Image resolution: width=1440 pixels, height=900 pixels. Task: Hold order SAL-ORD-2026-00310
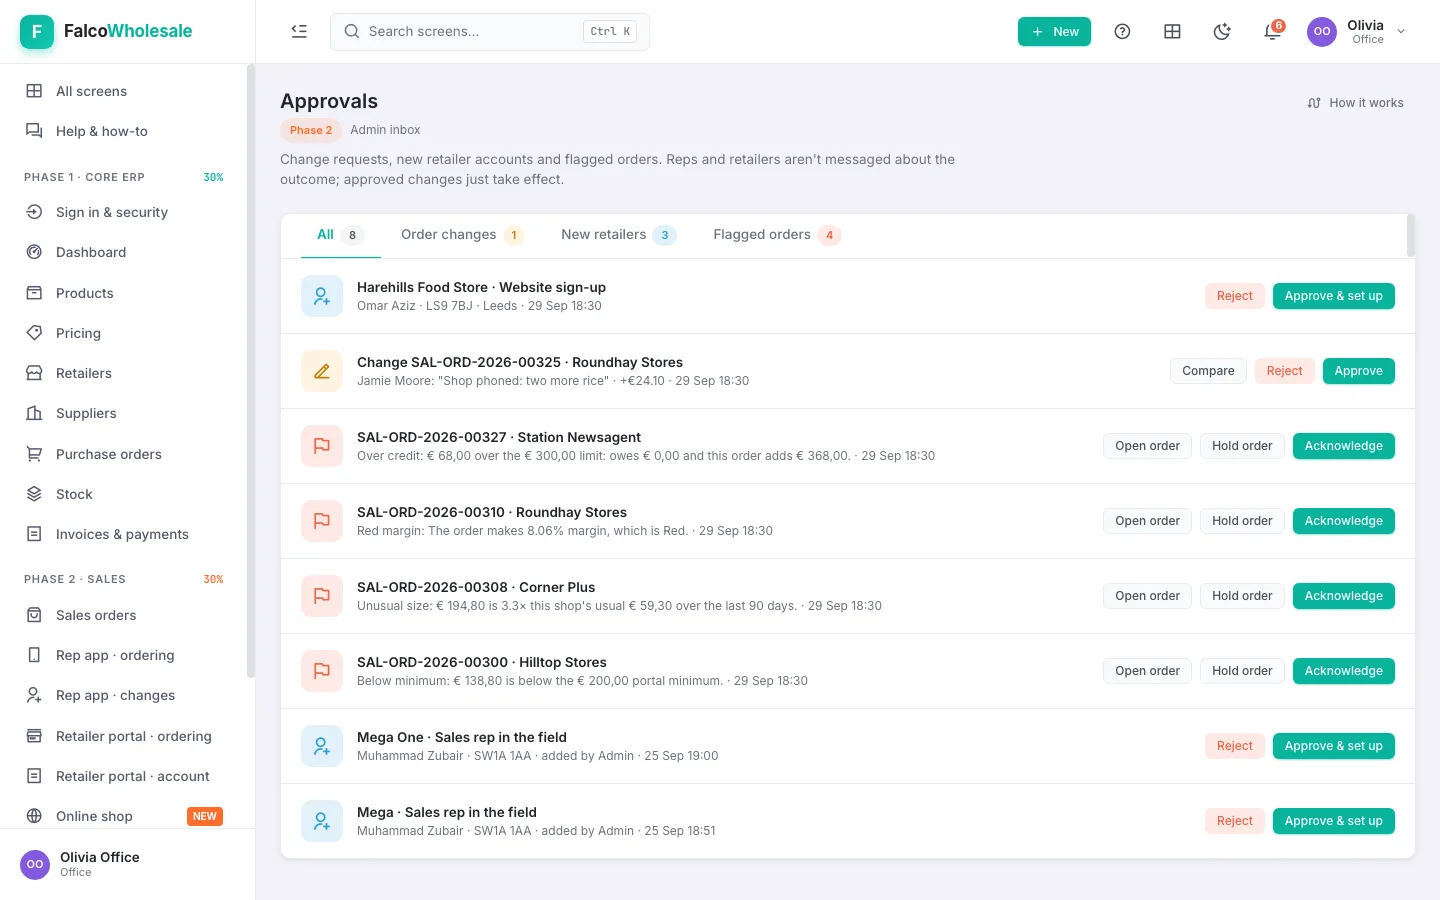(x=1242, y=521)
